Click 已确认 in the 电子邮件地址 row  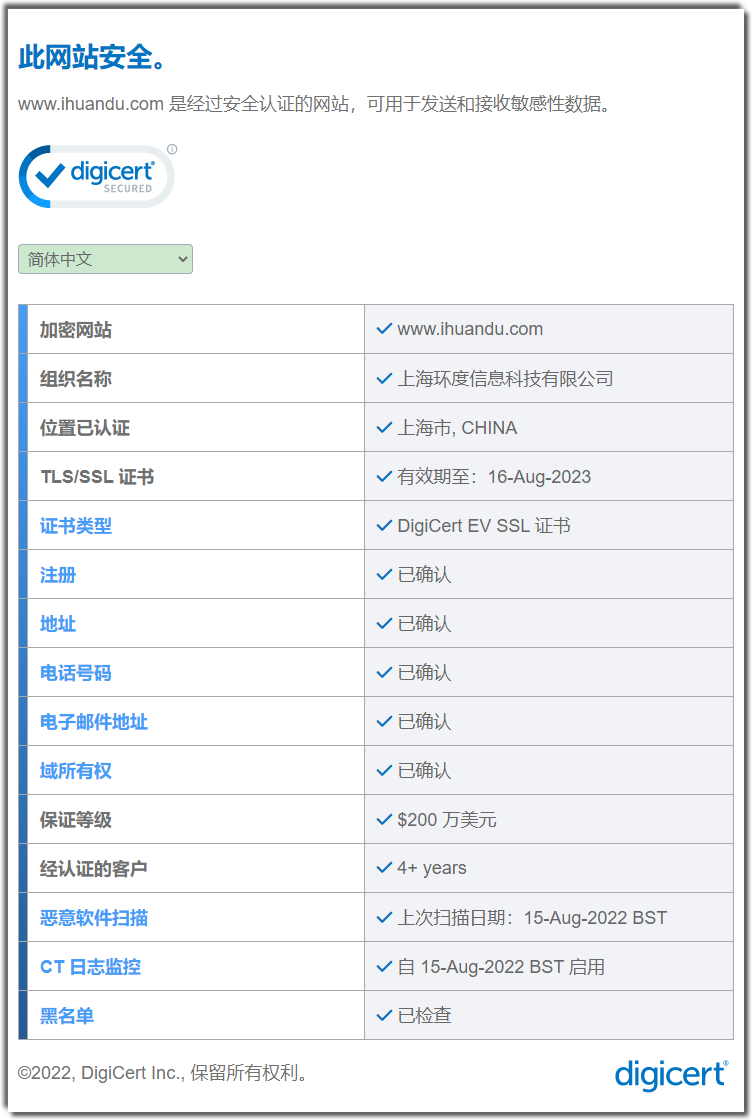coord(424,721)
